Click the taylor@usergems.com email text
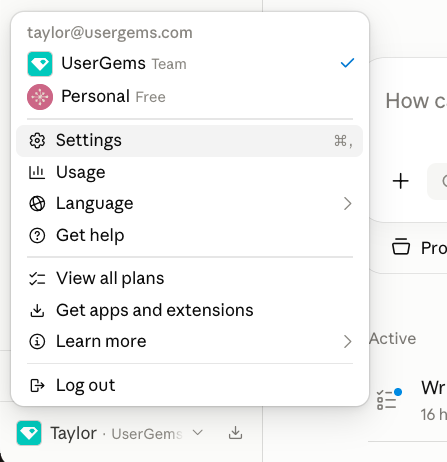 click(x=110, y=33)
